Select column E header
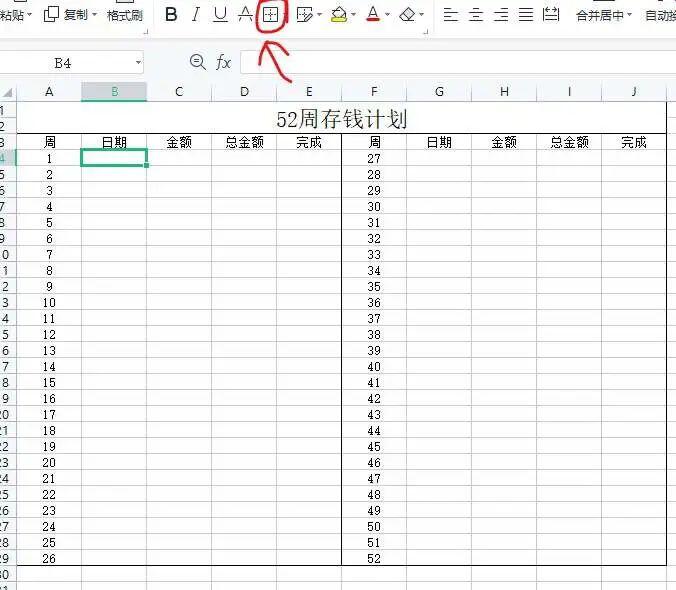This screenshot has width=676, height=590. tap(309, 92)
